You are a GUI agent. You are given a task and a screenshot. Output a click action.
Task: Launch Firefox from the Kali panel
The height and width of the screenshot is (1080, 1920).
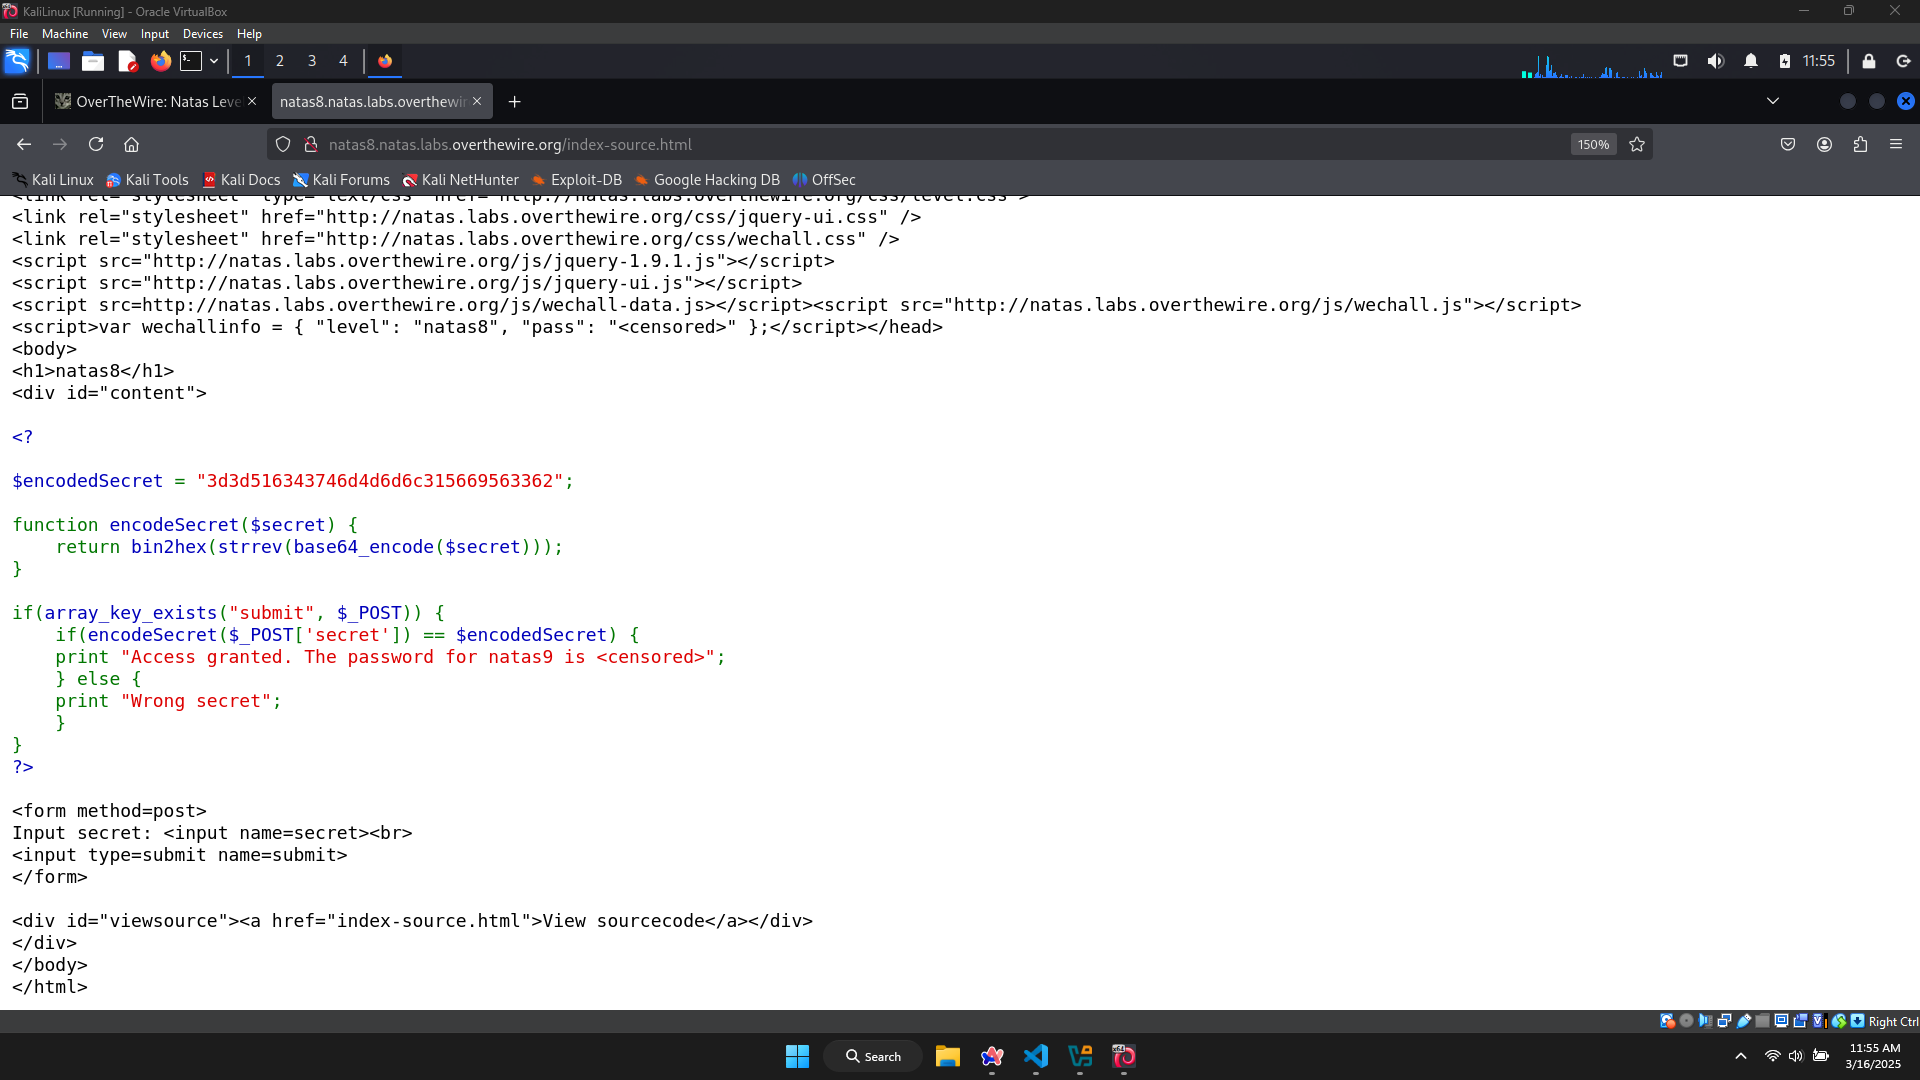point(160,61)
